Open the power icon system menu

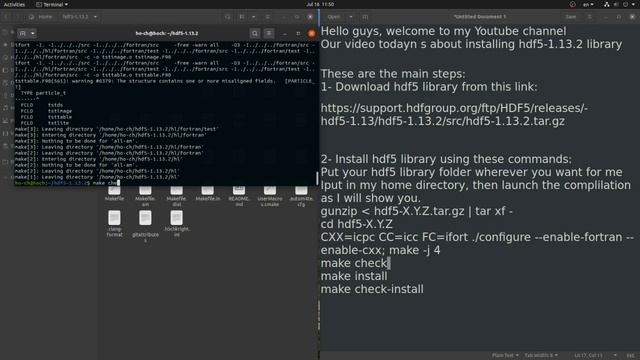[x=626, y=4]
